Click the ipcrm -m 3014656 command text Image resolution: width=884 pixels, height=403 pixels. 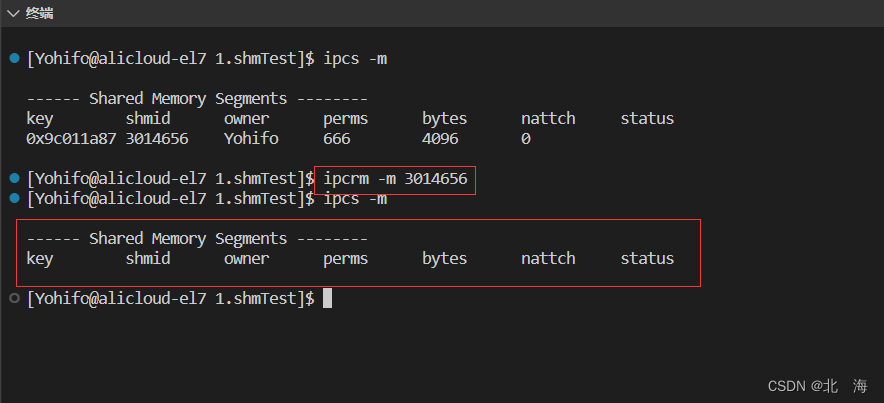point(395,179)
